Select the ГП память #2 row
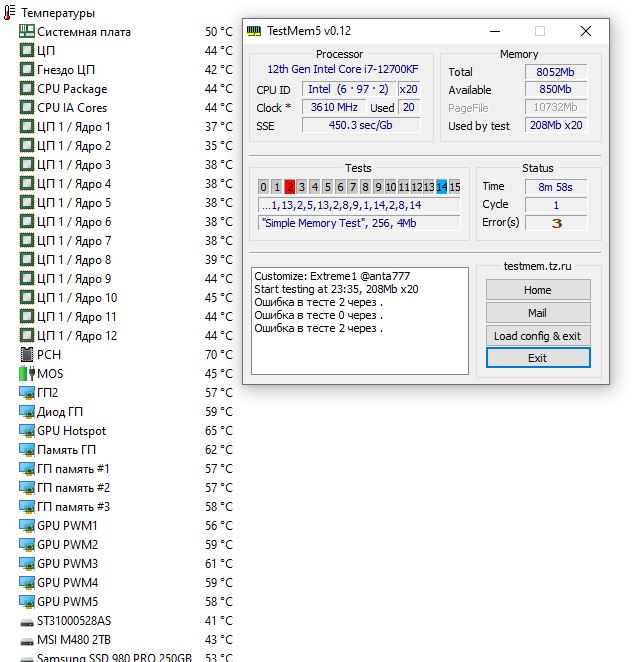The height and width of the screenshot is (662, 644). click(x=126, y=488)
